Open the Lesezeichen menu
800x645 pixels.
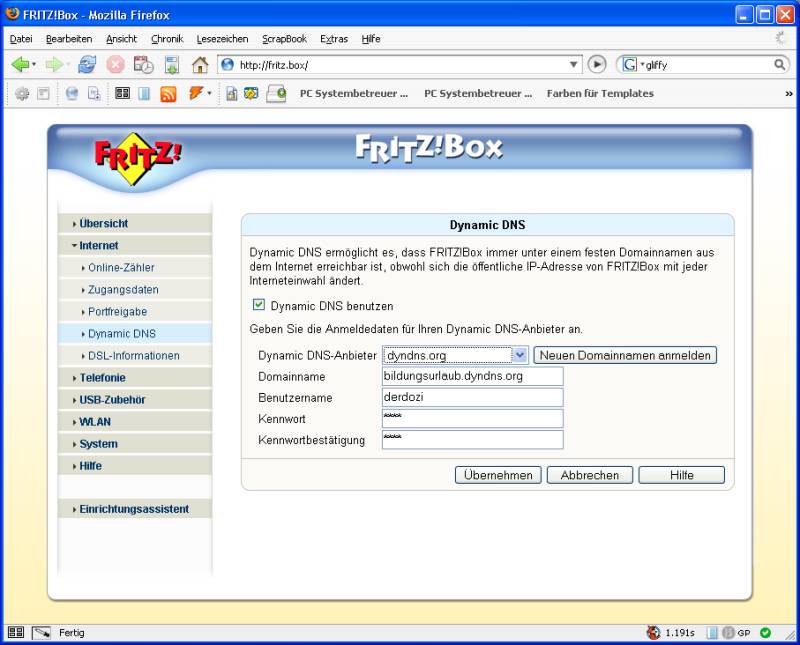[222, 39]
